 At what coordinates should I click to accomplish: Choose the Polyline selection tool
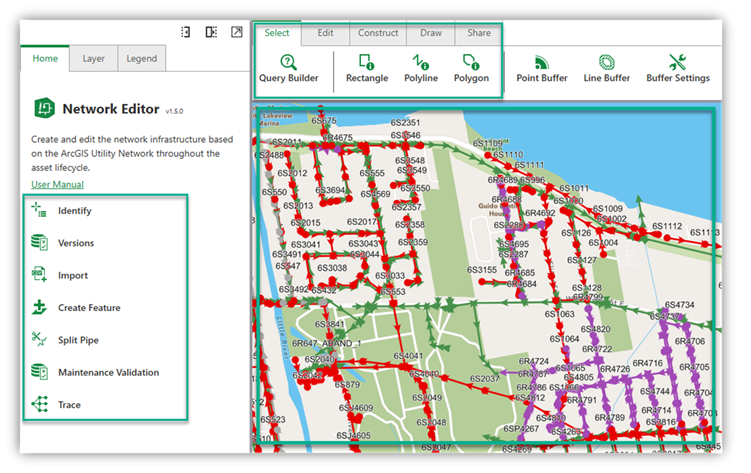420,68
